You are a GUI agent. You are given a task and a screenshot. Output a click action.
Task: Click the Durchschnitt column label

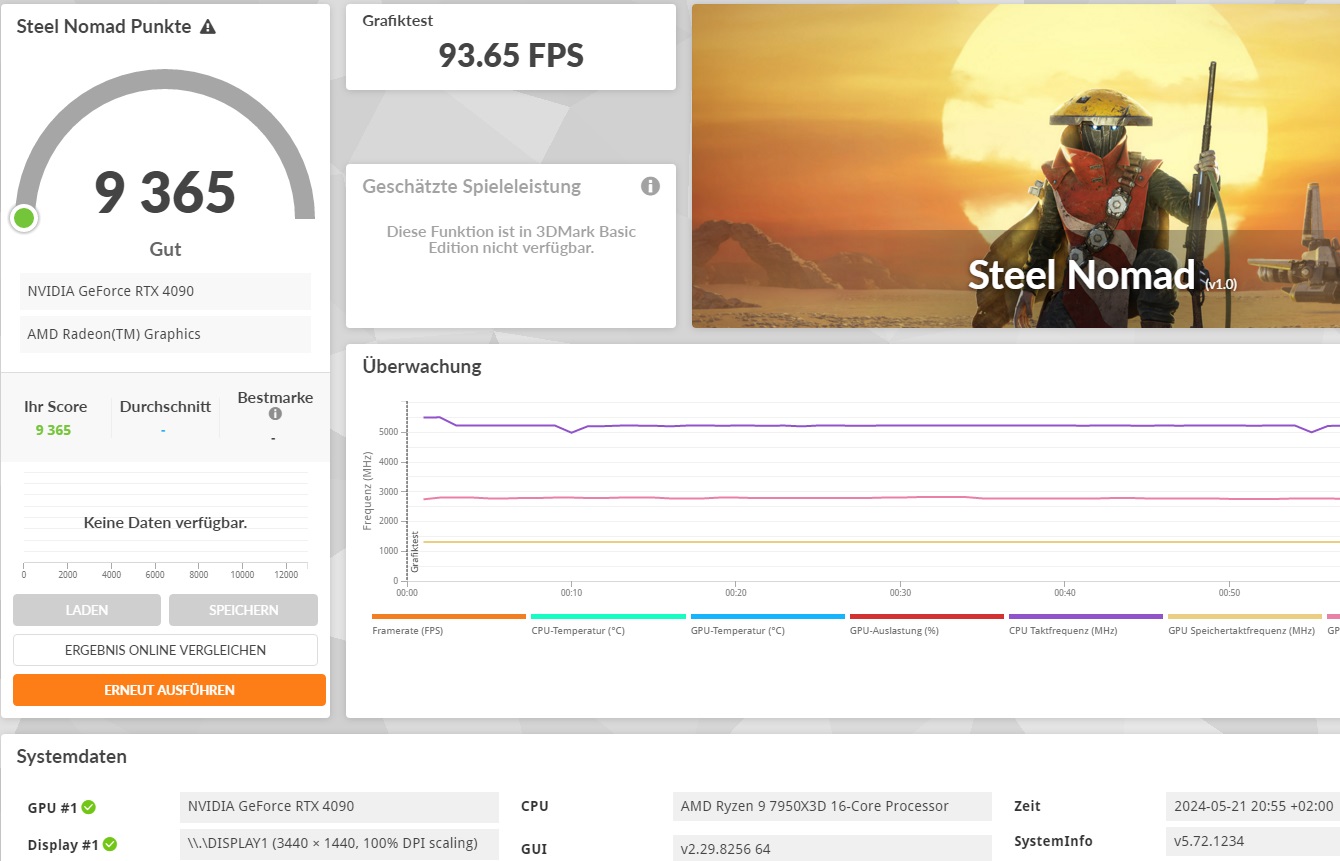point(165,407)
